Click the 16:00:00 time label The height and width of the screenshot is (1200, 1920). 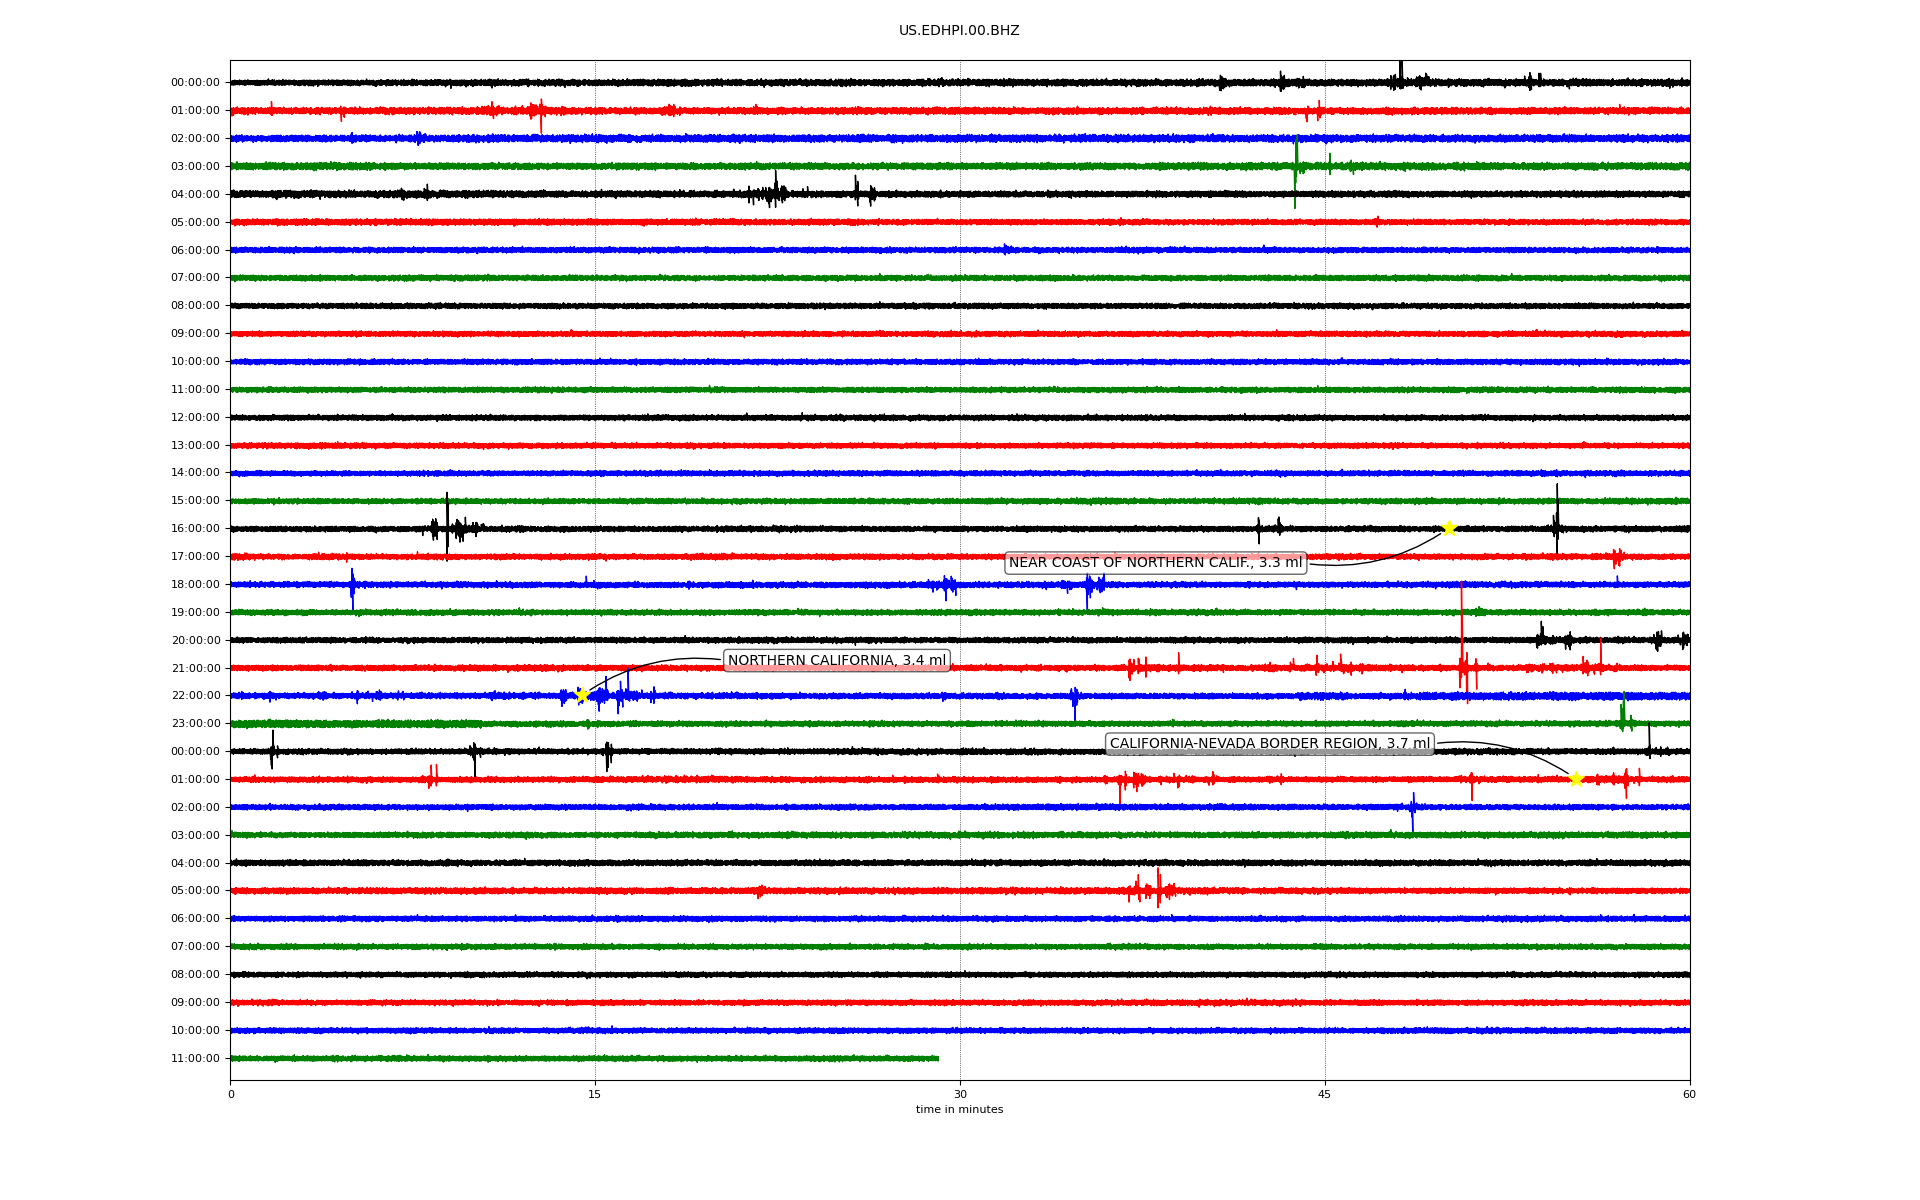pyautogui.click(x=195, y=528)
